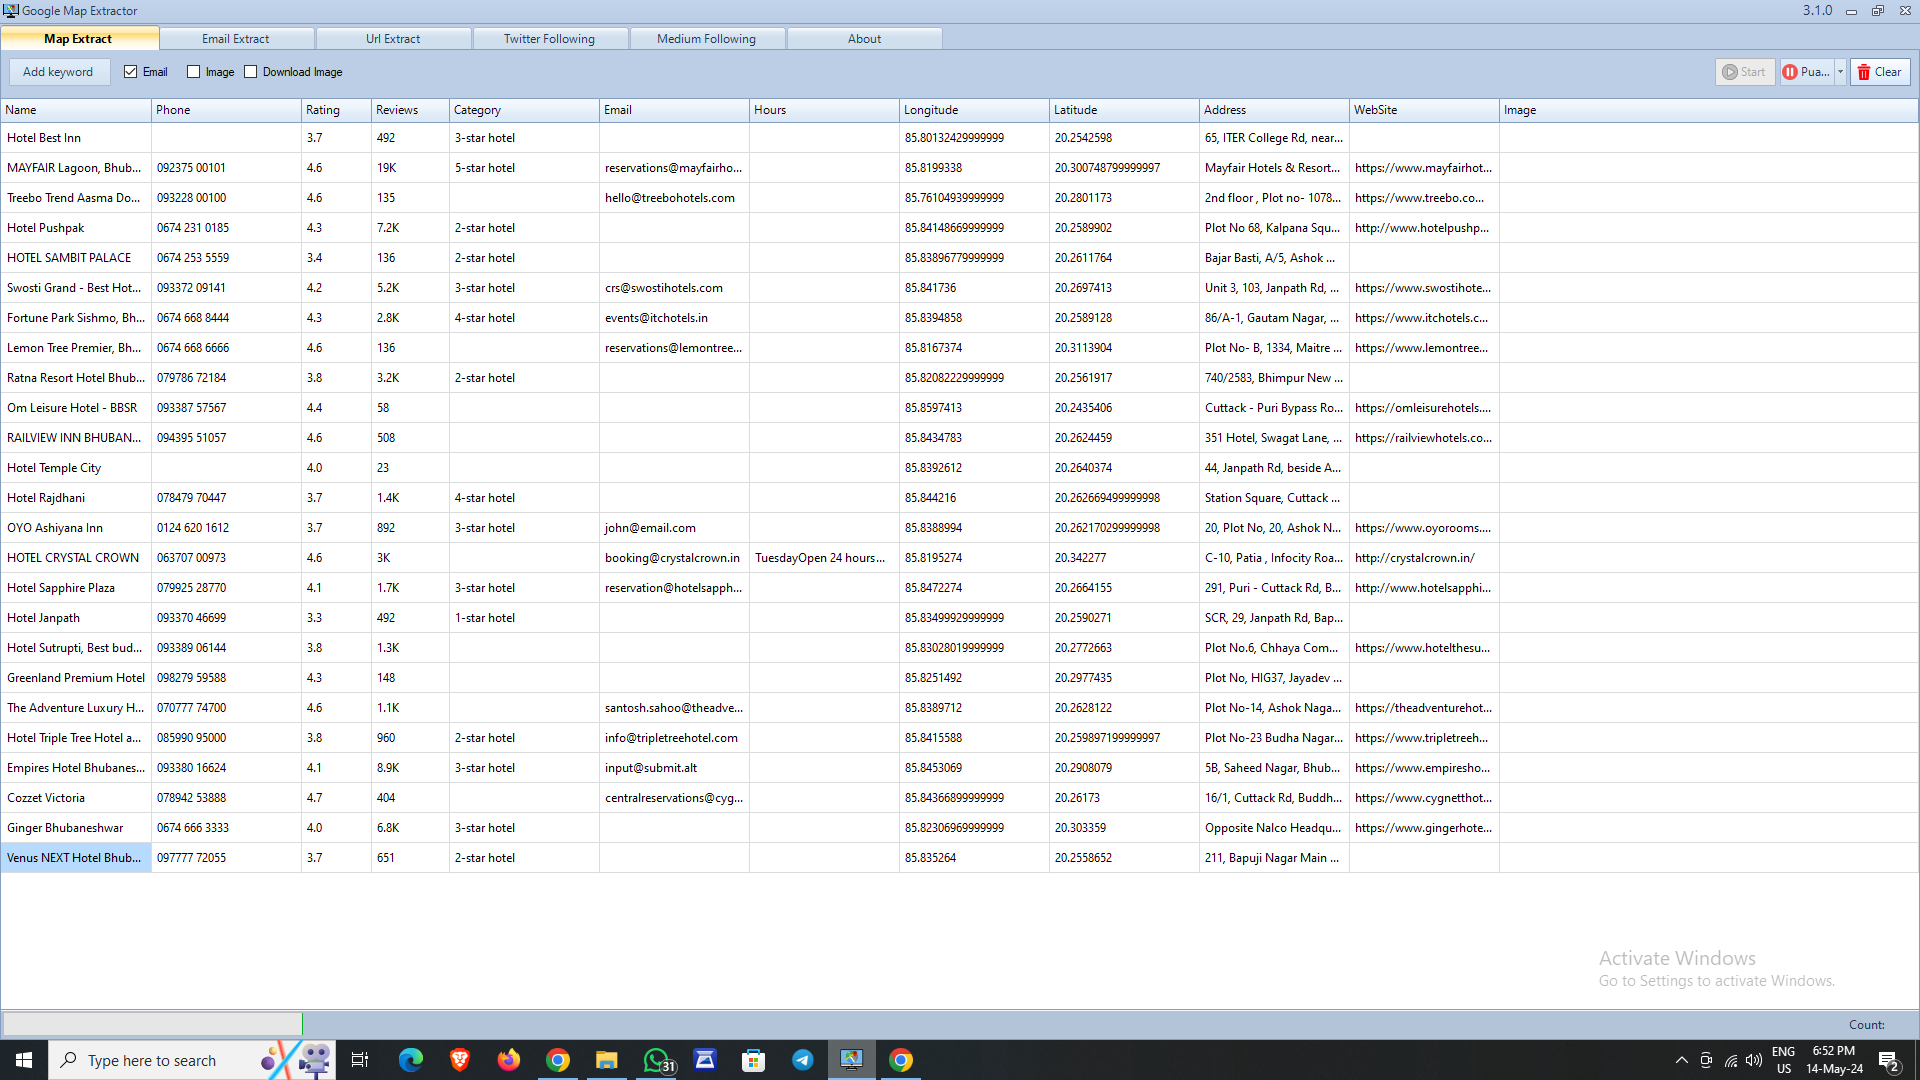Click the Pause icon to pause extraction
This screenshot has height=1080, width=1920.
[1792, 71]
